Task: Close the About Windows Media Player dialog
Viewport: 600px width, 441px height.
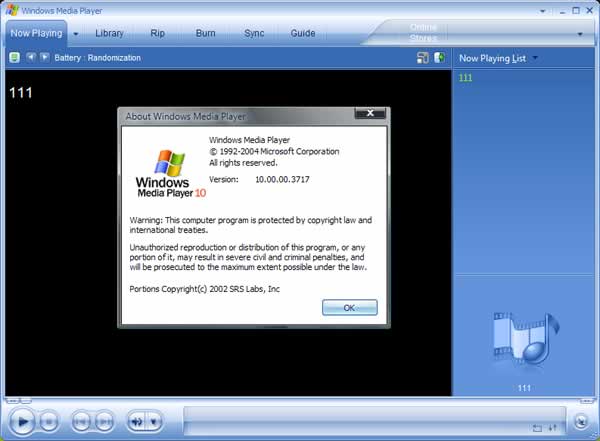Action: click(370, 113)
